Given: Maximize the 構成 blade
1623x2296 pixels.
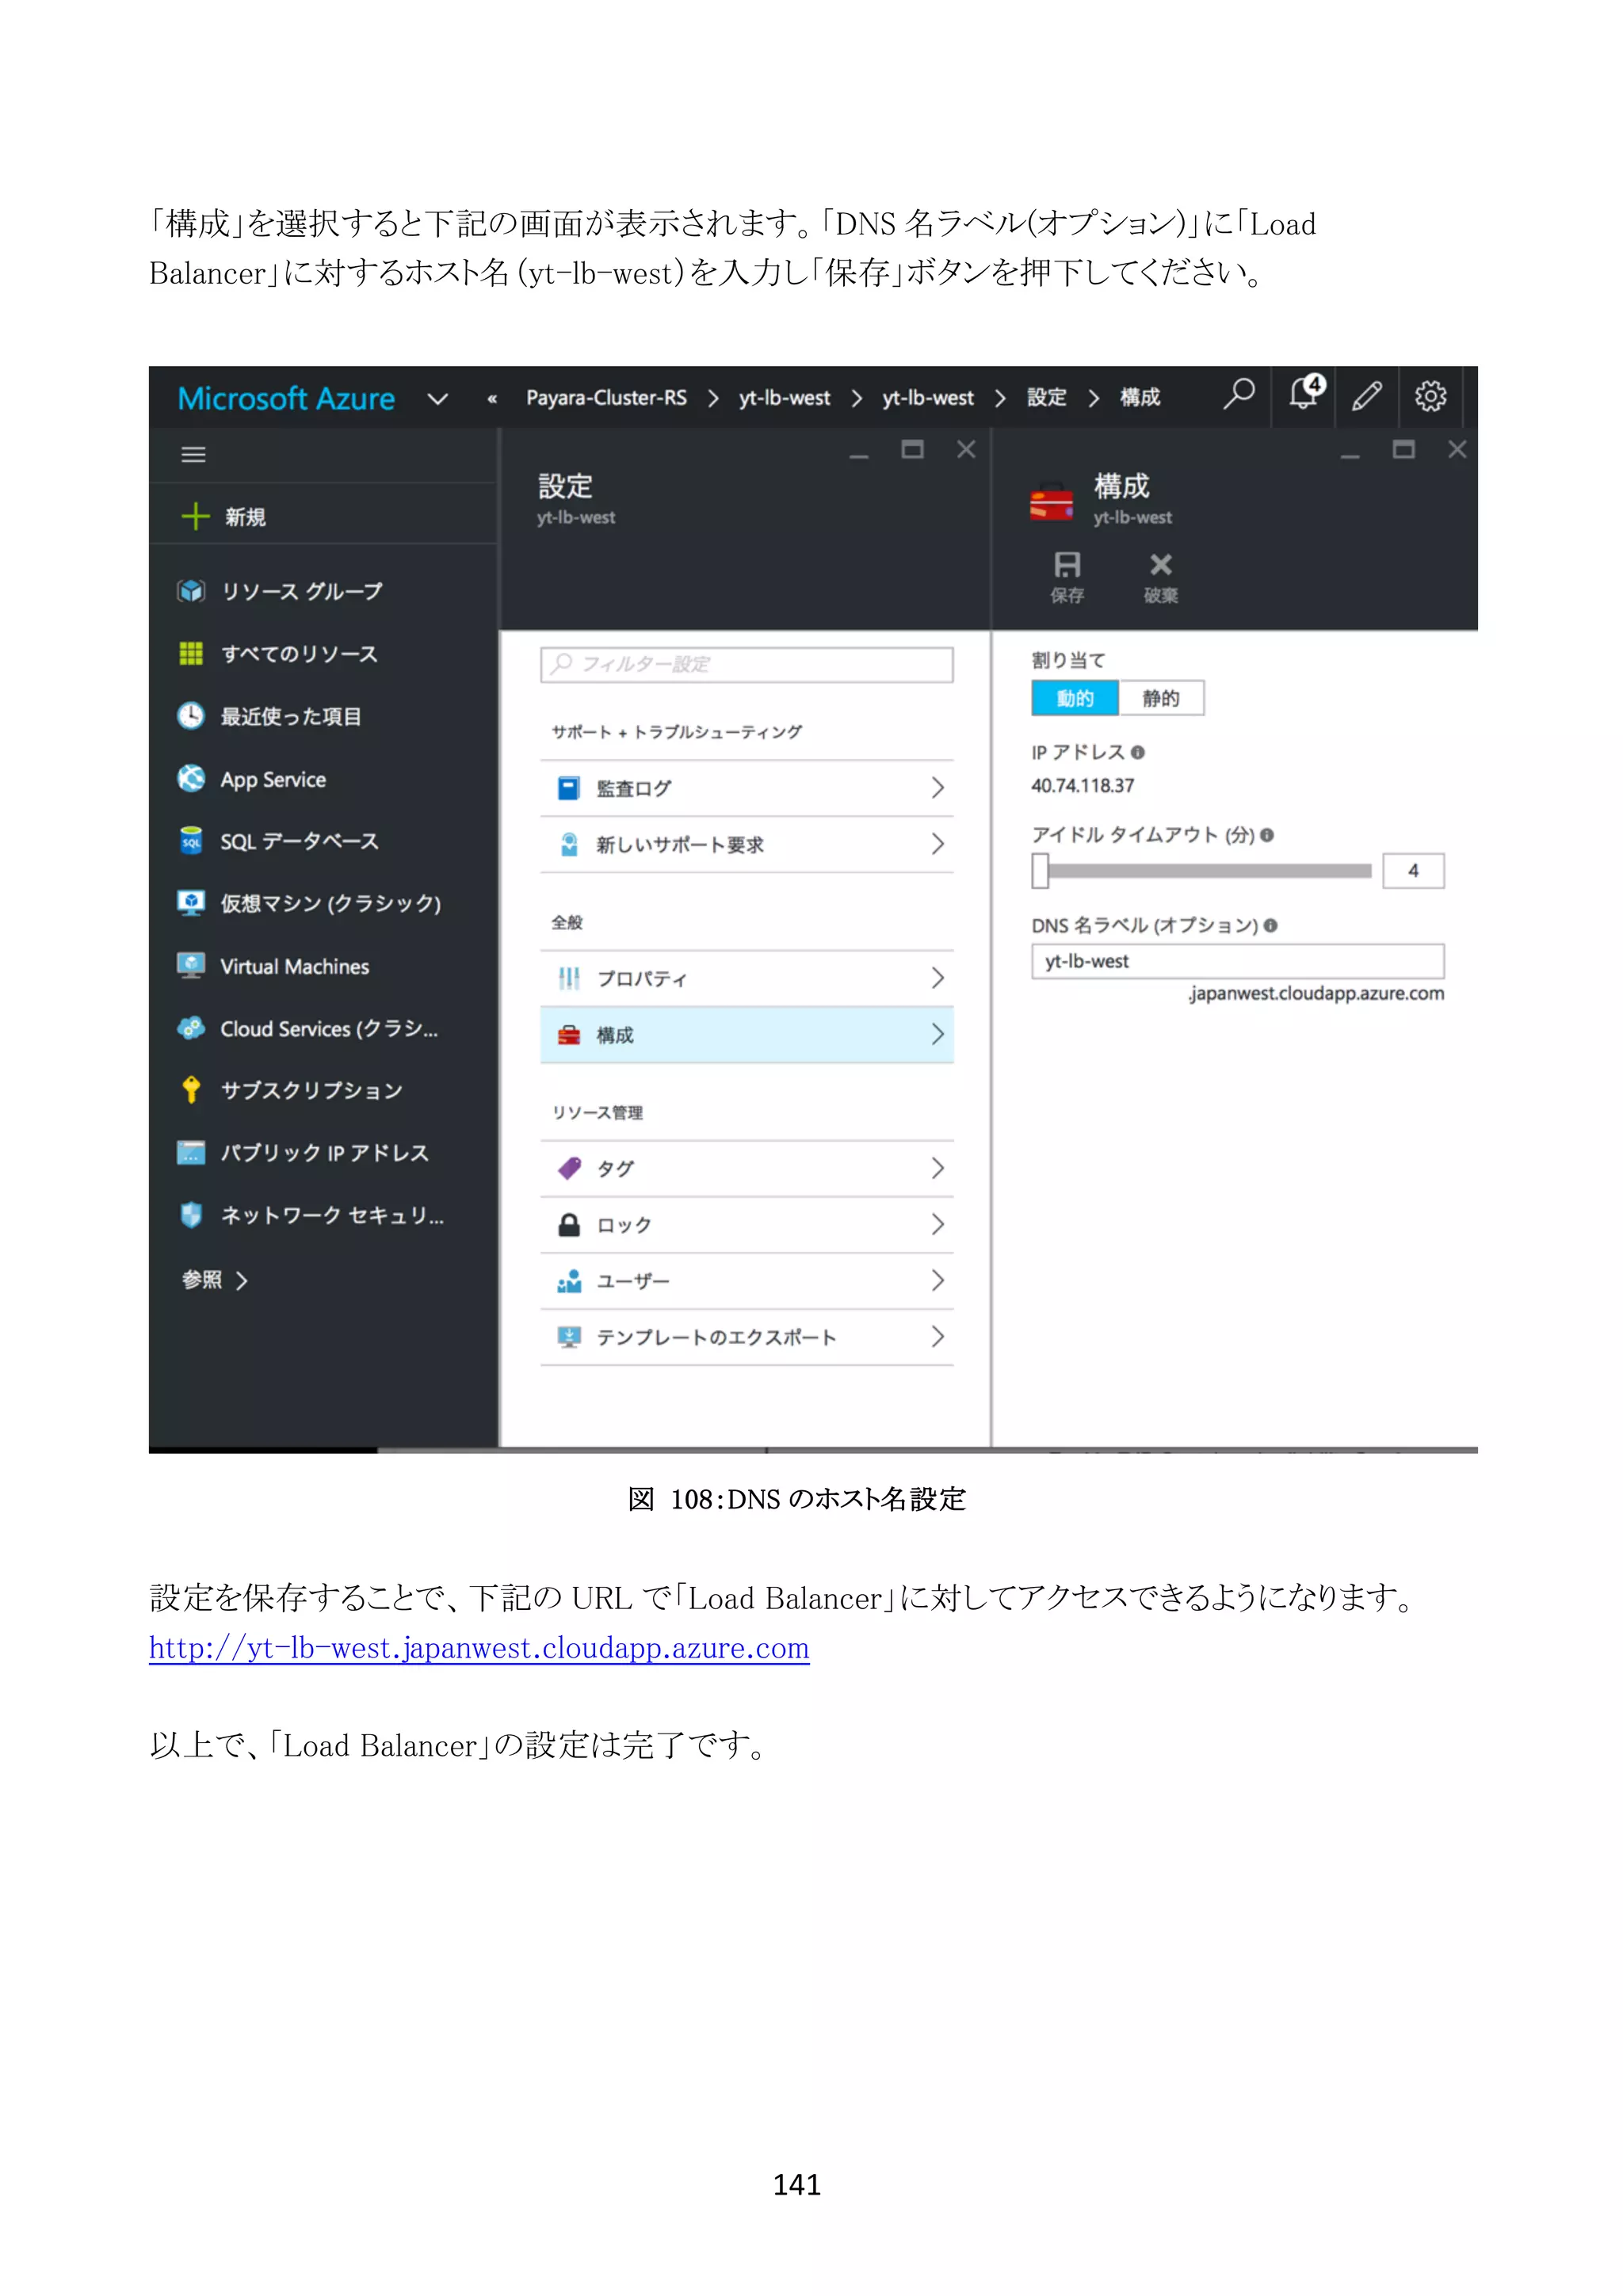Looking at the screenshot, I should click(x=1404, y=450).
